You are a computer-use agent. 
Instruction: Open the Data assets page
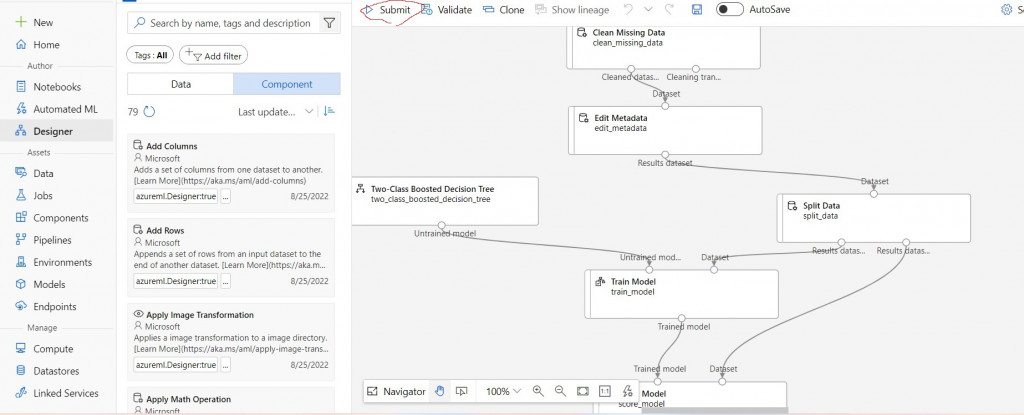coord(35,173)
